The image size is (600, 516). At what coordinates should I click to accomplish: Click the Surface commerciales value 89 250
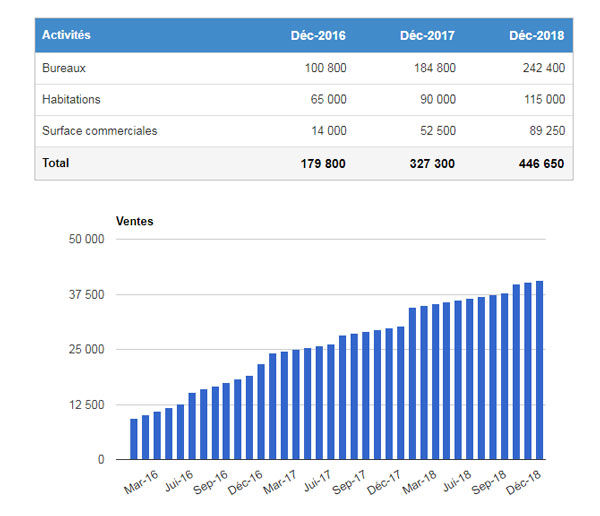[x=547, y=131]
